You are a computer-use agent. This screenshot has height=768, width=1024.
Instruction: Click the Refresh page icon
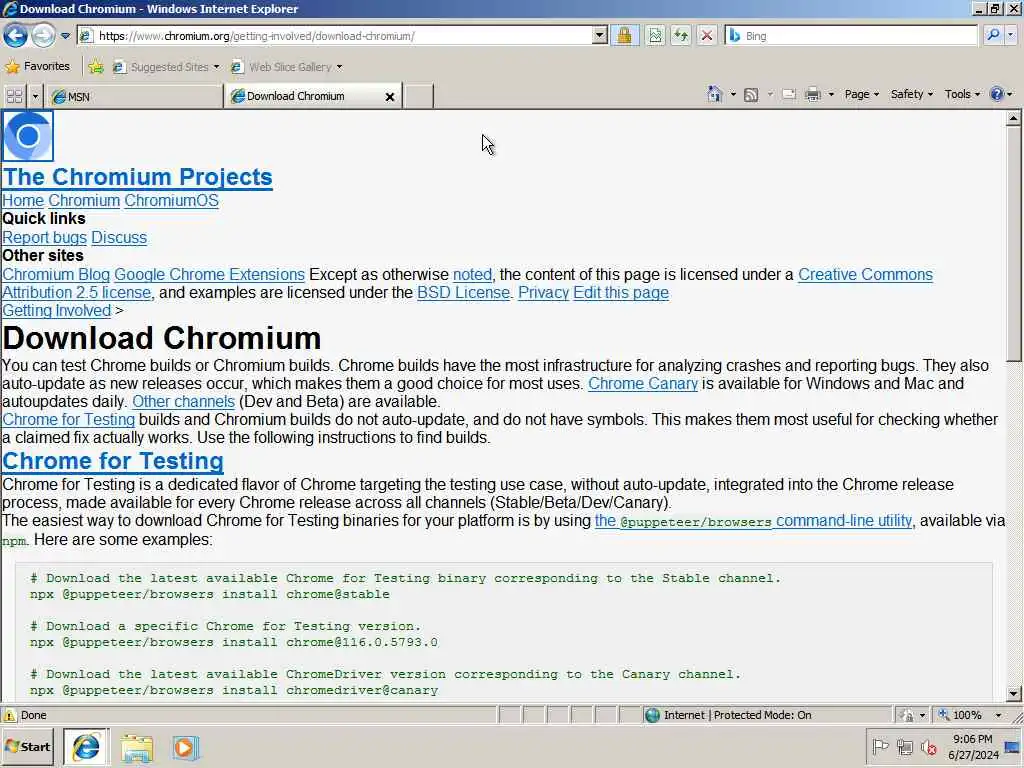[x=681, y=36]
